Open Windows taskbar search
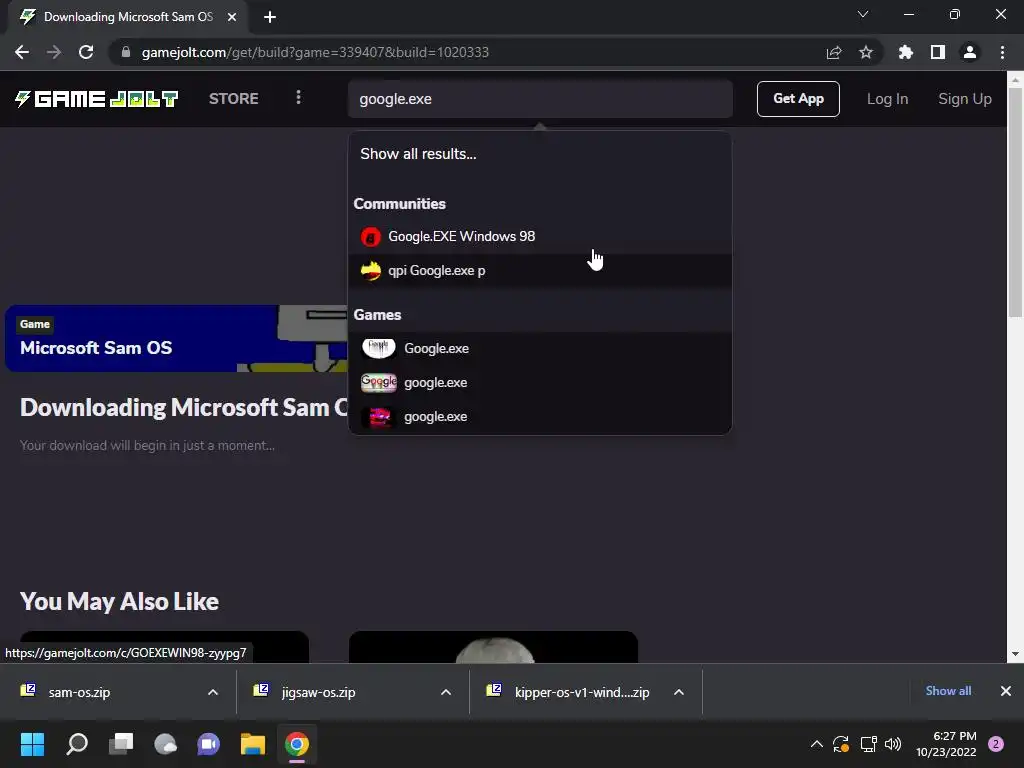Viewport: 1024px width, 768px height. (77, 744)
